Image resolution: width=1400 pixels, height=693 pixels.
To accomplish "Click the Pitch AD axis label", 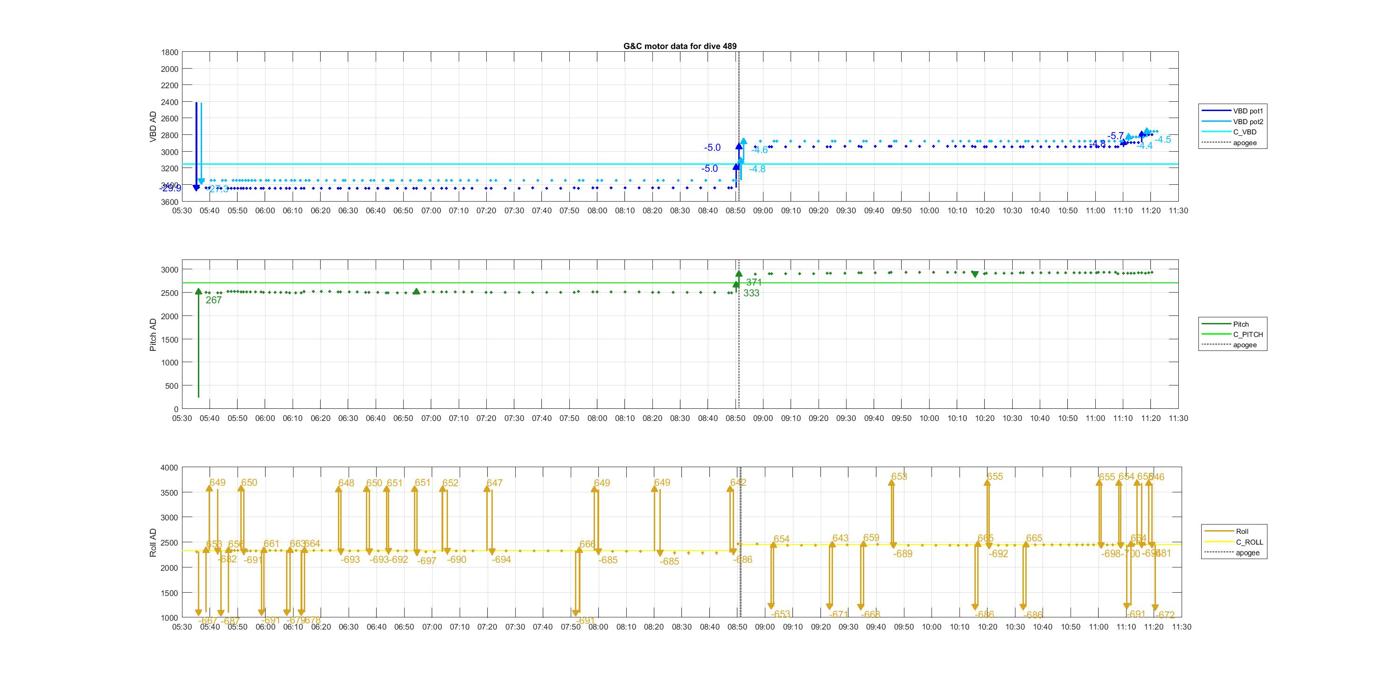I will 153,334.
